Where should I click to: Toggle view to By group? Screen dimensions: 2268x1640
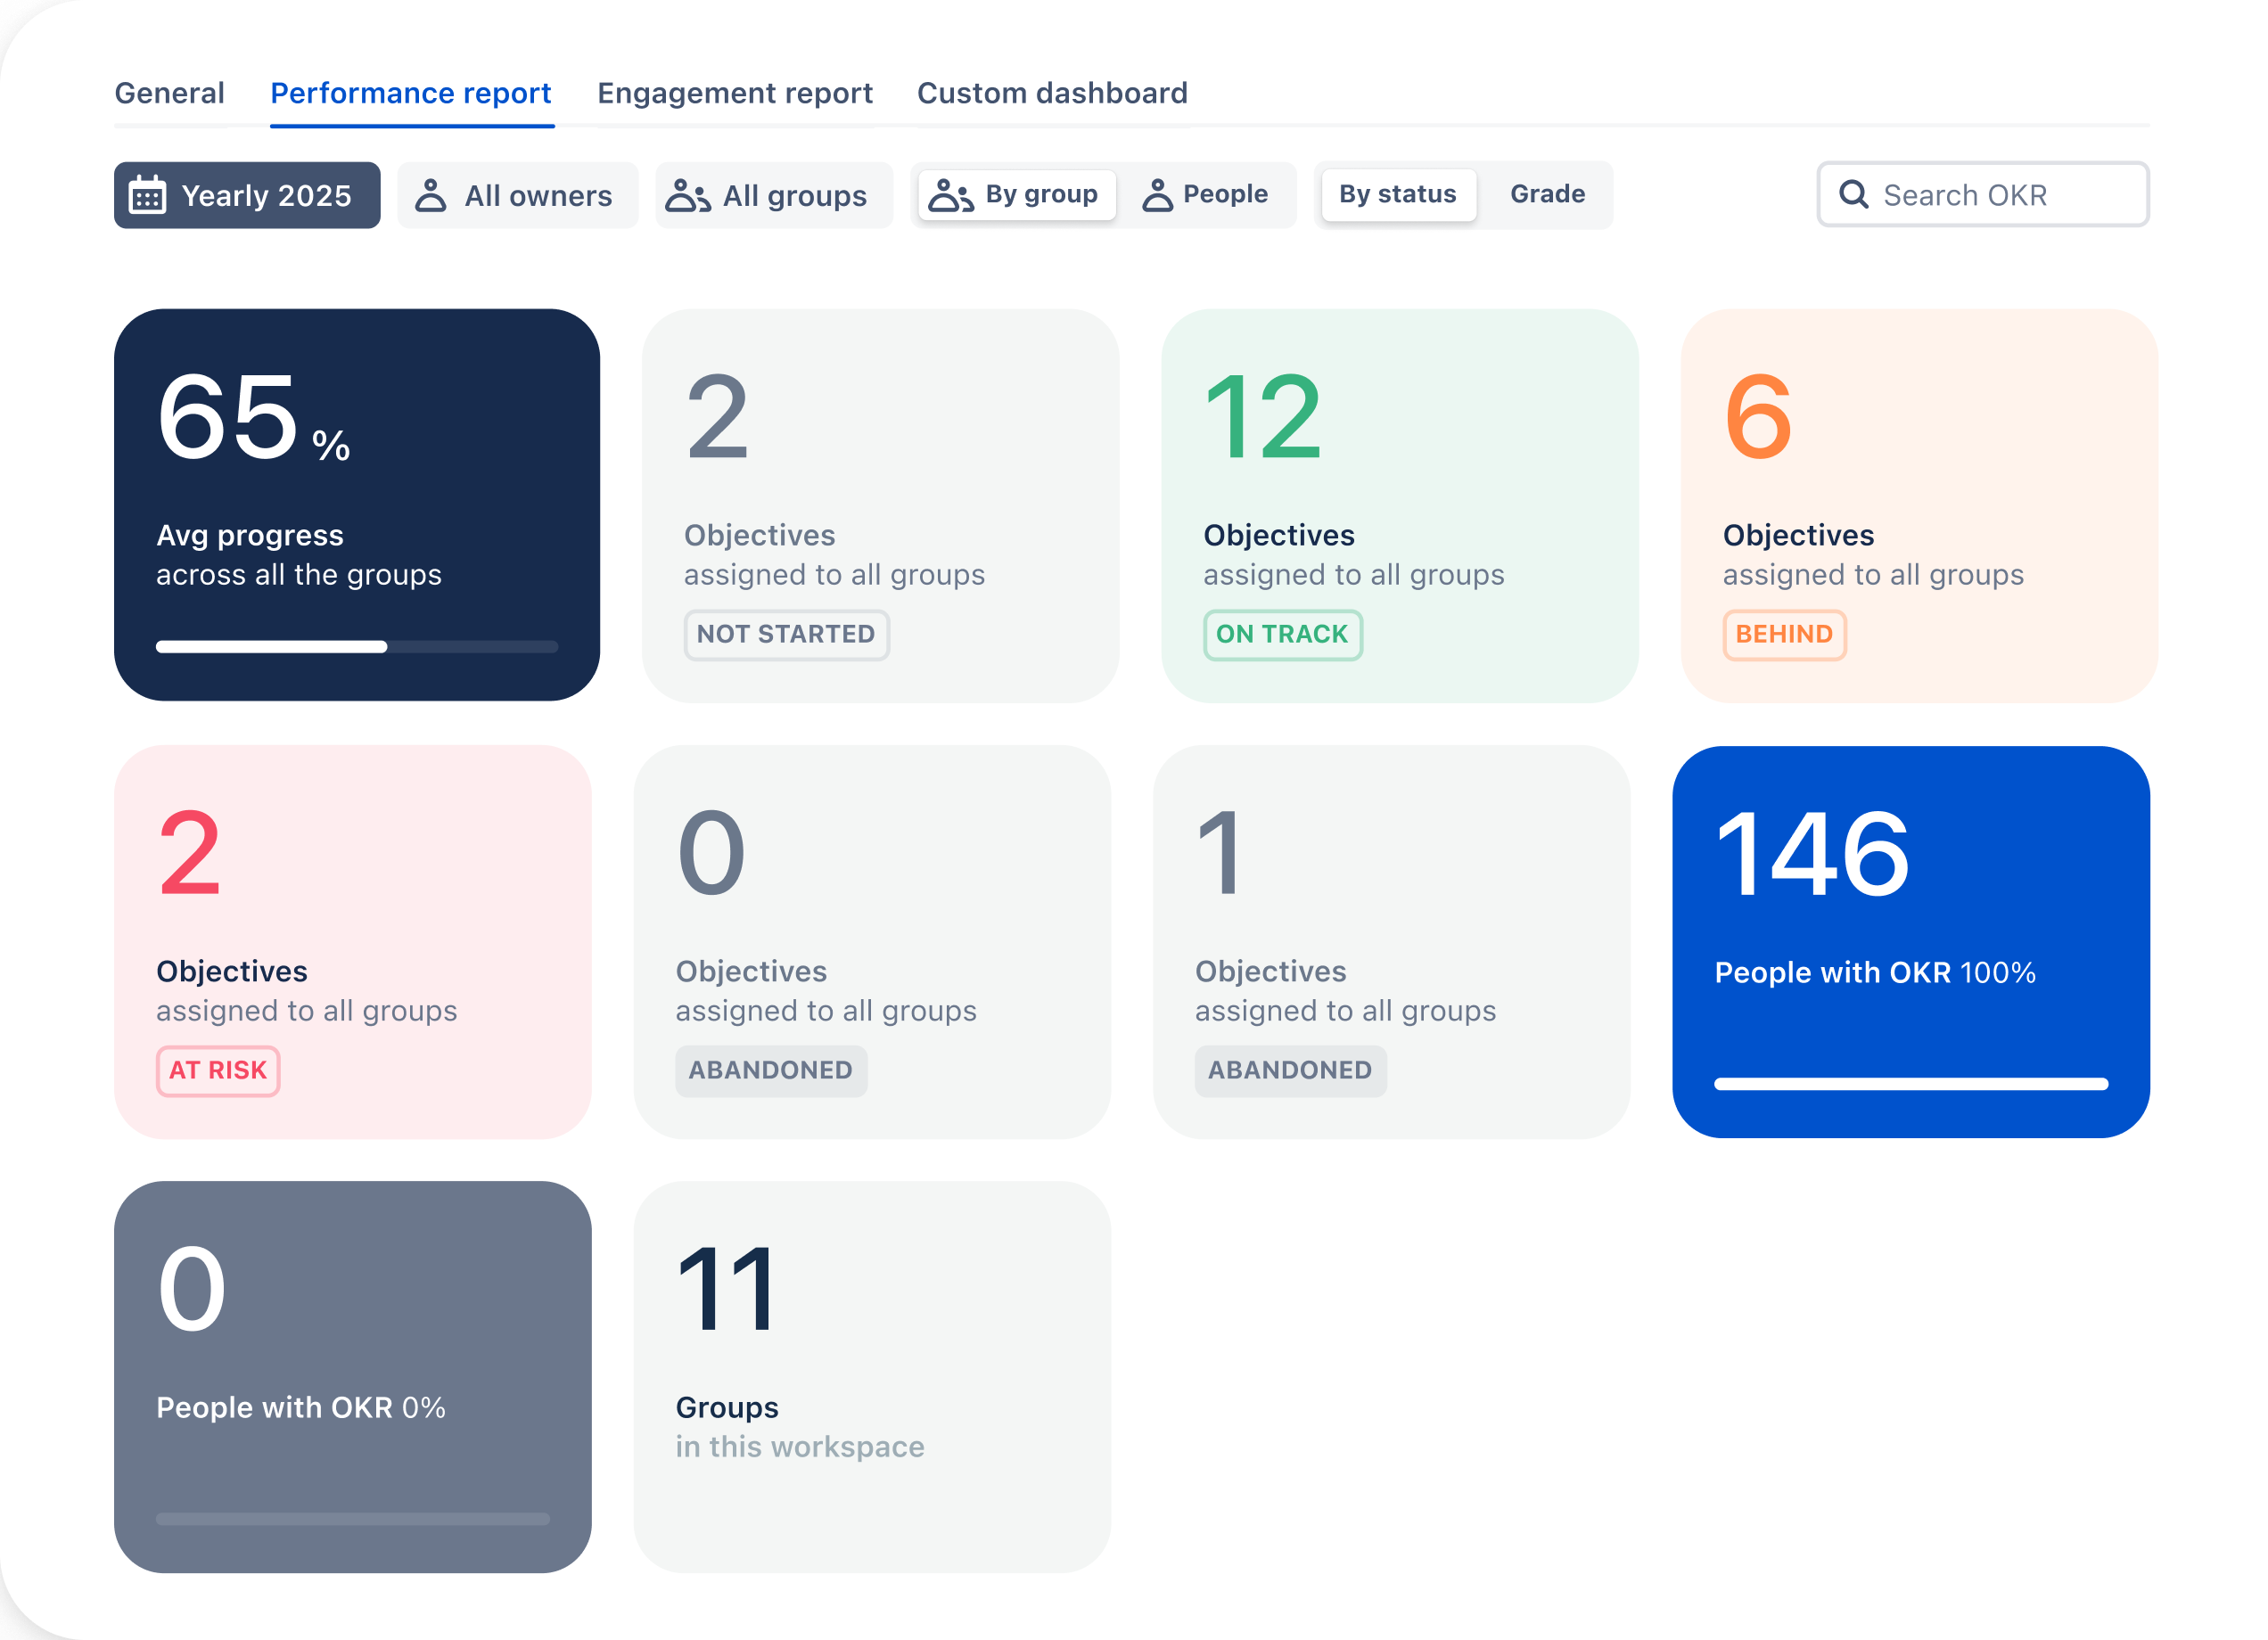click(x=1017, y=194)
